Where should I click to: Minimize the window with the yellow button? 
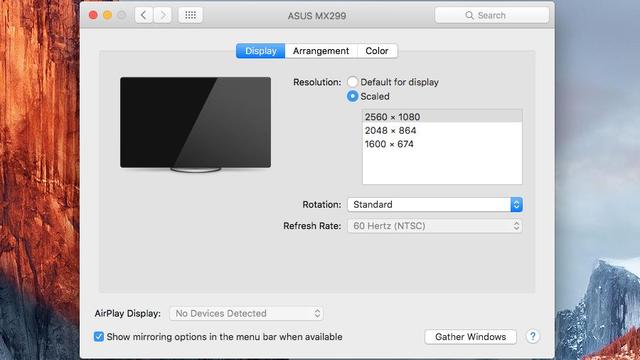107,16
